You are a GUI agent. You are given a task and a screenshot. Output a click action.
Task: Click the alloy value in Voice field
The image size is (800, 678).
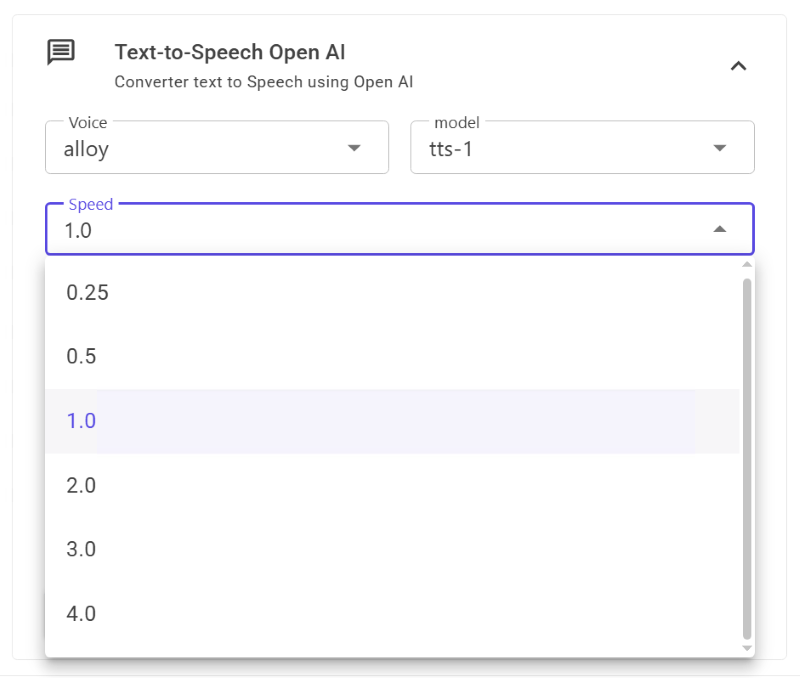tap(86, 149)
